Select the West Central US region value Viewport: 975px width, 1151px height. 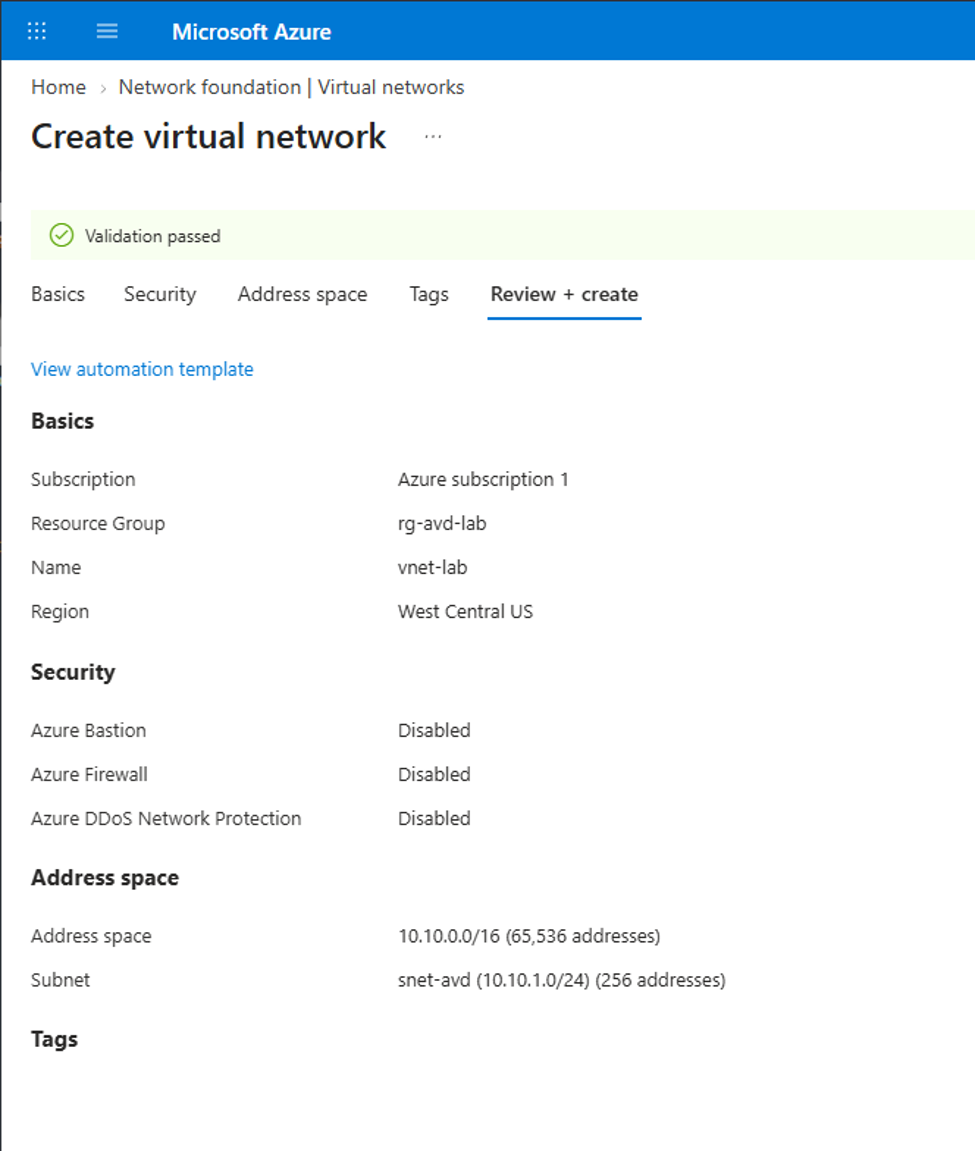pyautogui.click(x=465, y=611)
